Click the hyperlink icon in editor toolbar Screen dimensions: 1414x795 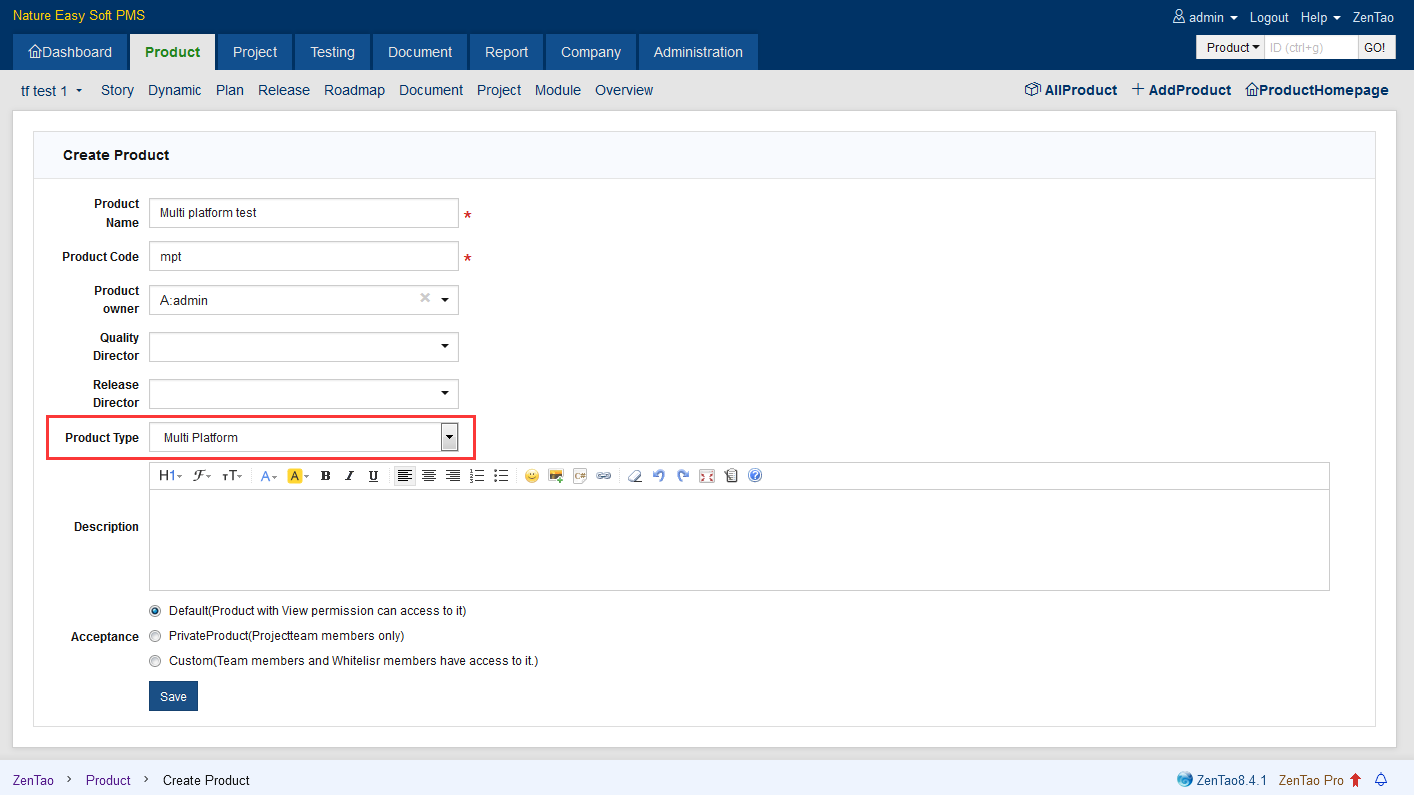coord(604,476)
